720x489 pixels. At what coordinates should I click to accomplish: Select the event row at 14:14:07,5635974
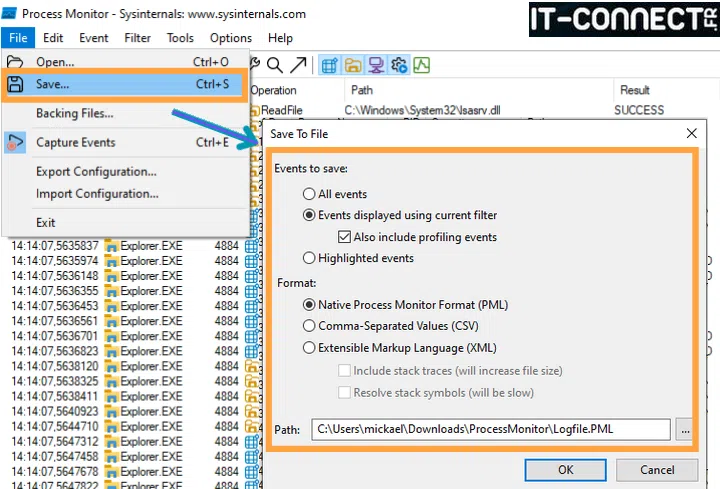131,261
